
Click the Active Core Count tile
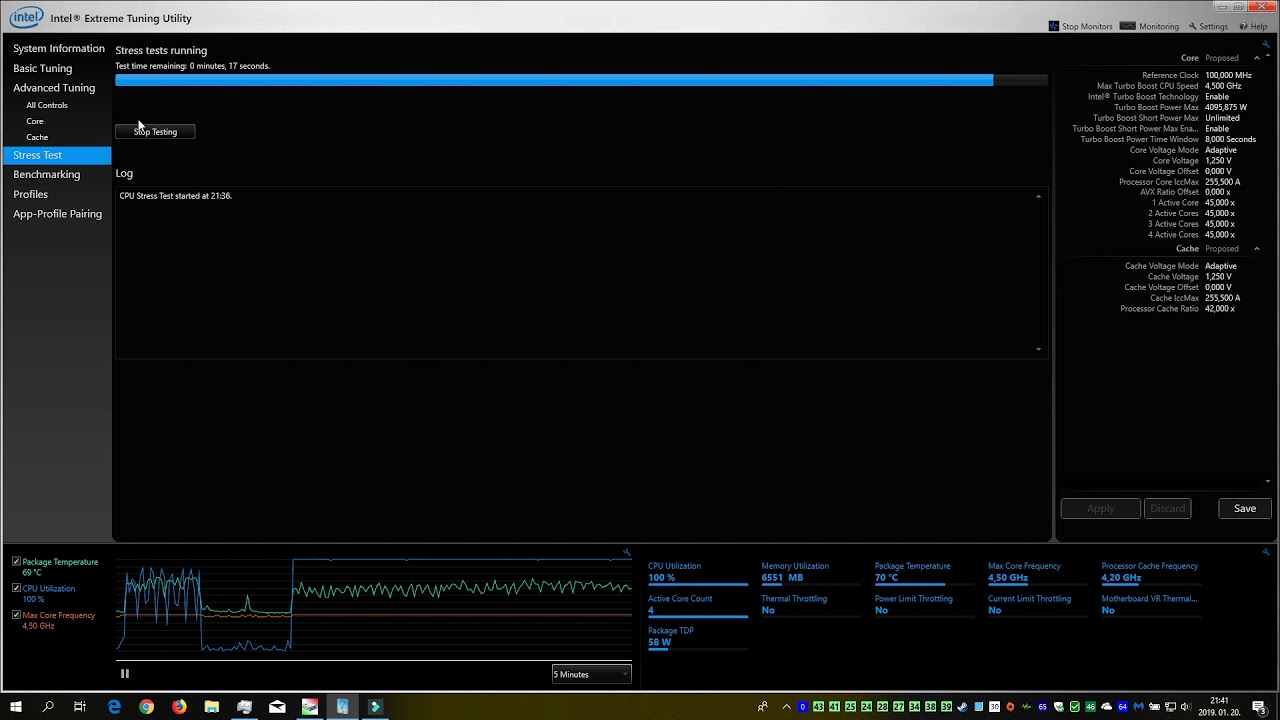697,605
